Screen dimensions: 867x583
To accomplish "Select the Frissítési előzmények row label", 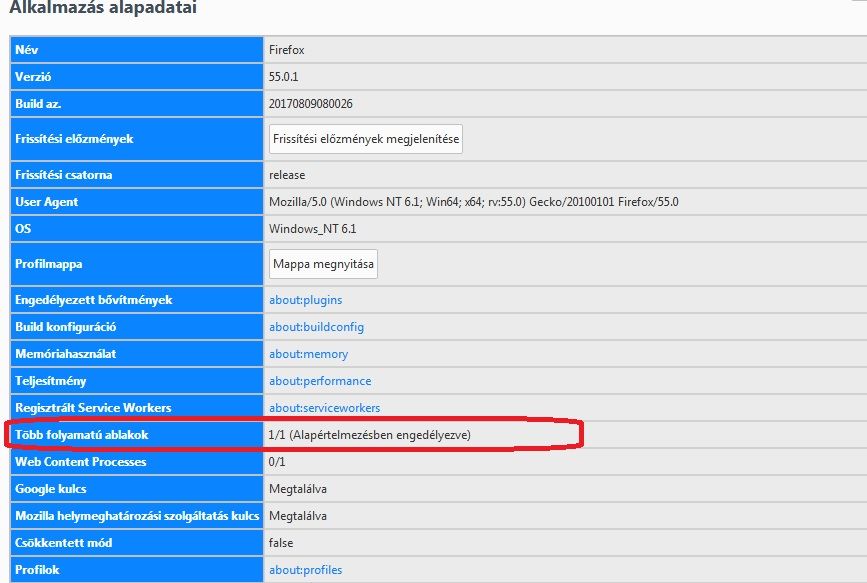I will click(x=74, y=139).
